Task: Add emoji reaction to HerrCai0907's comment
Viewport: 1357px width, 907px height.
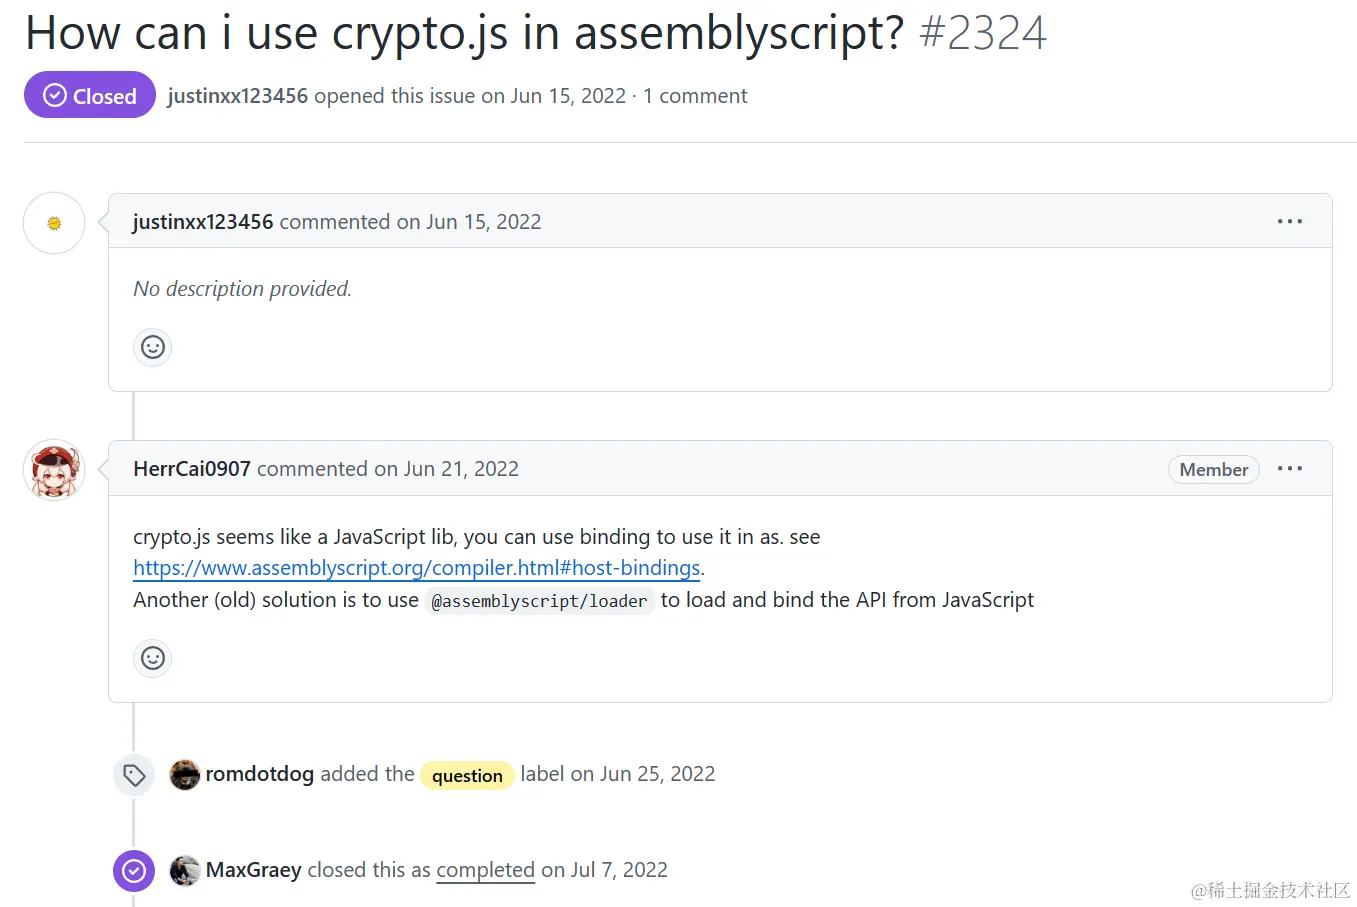Action: pos(153,658)
